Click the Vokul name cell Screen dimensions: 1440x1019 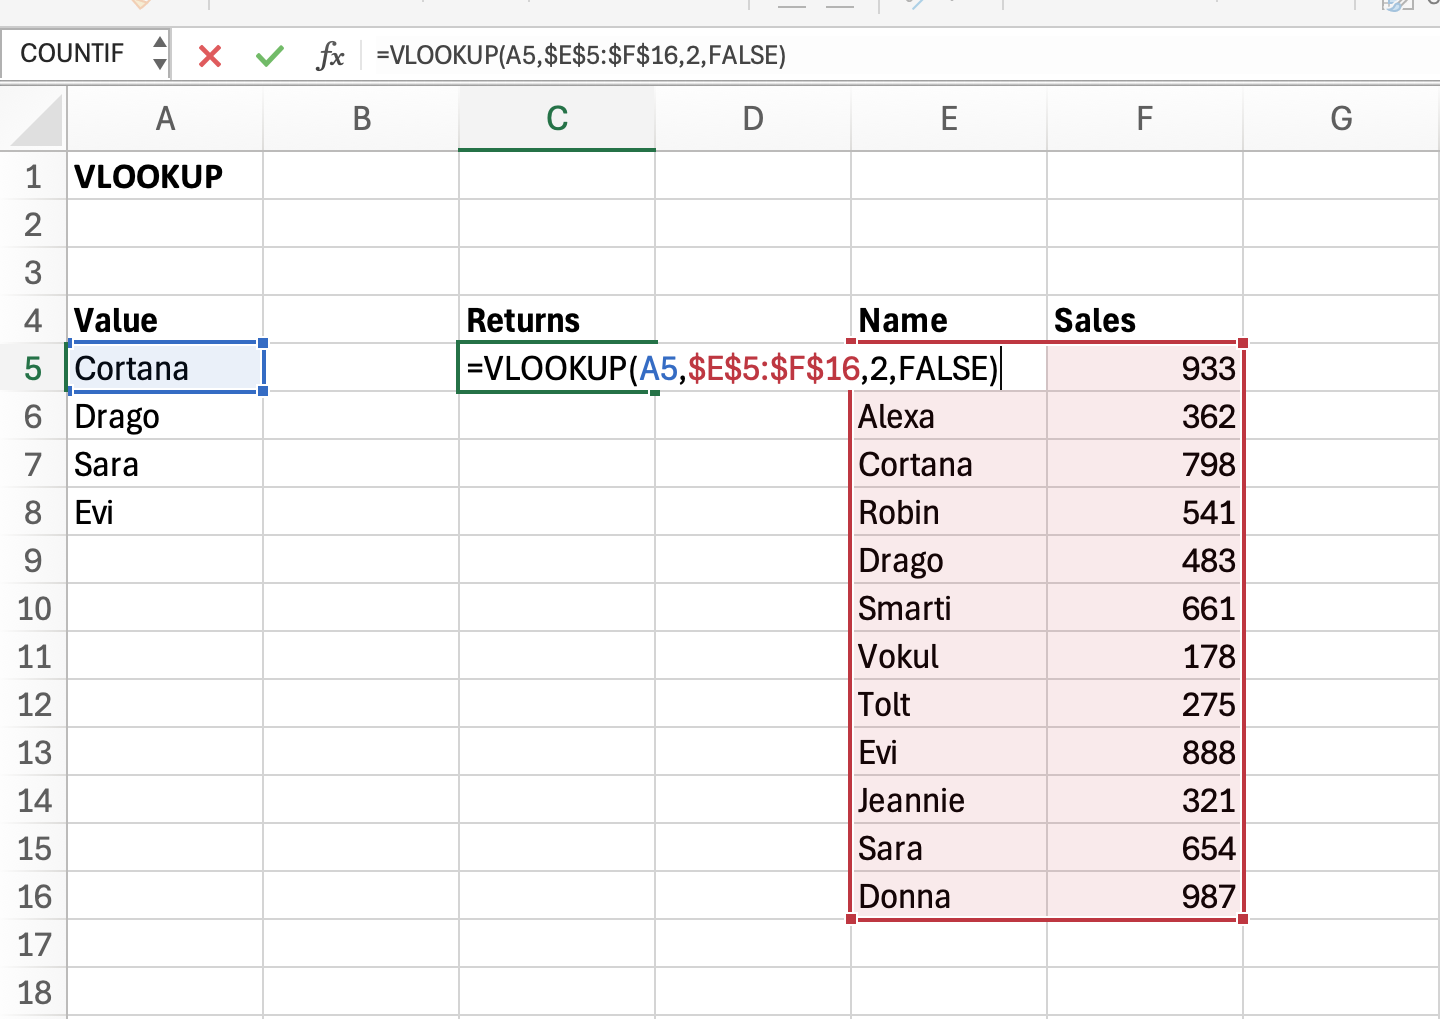(x=949, y=656)
